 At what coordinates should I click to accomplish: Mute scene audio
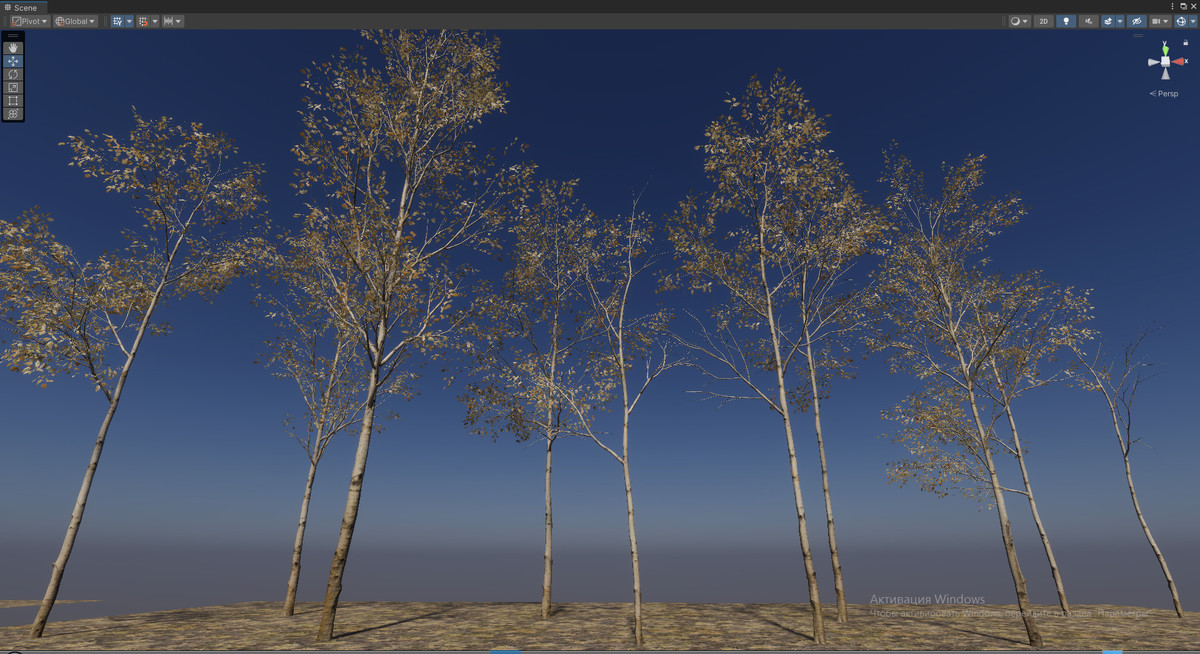1088,21
